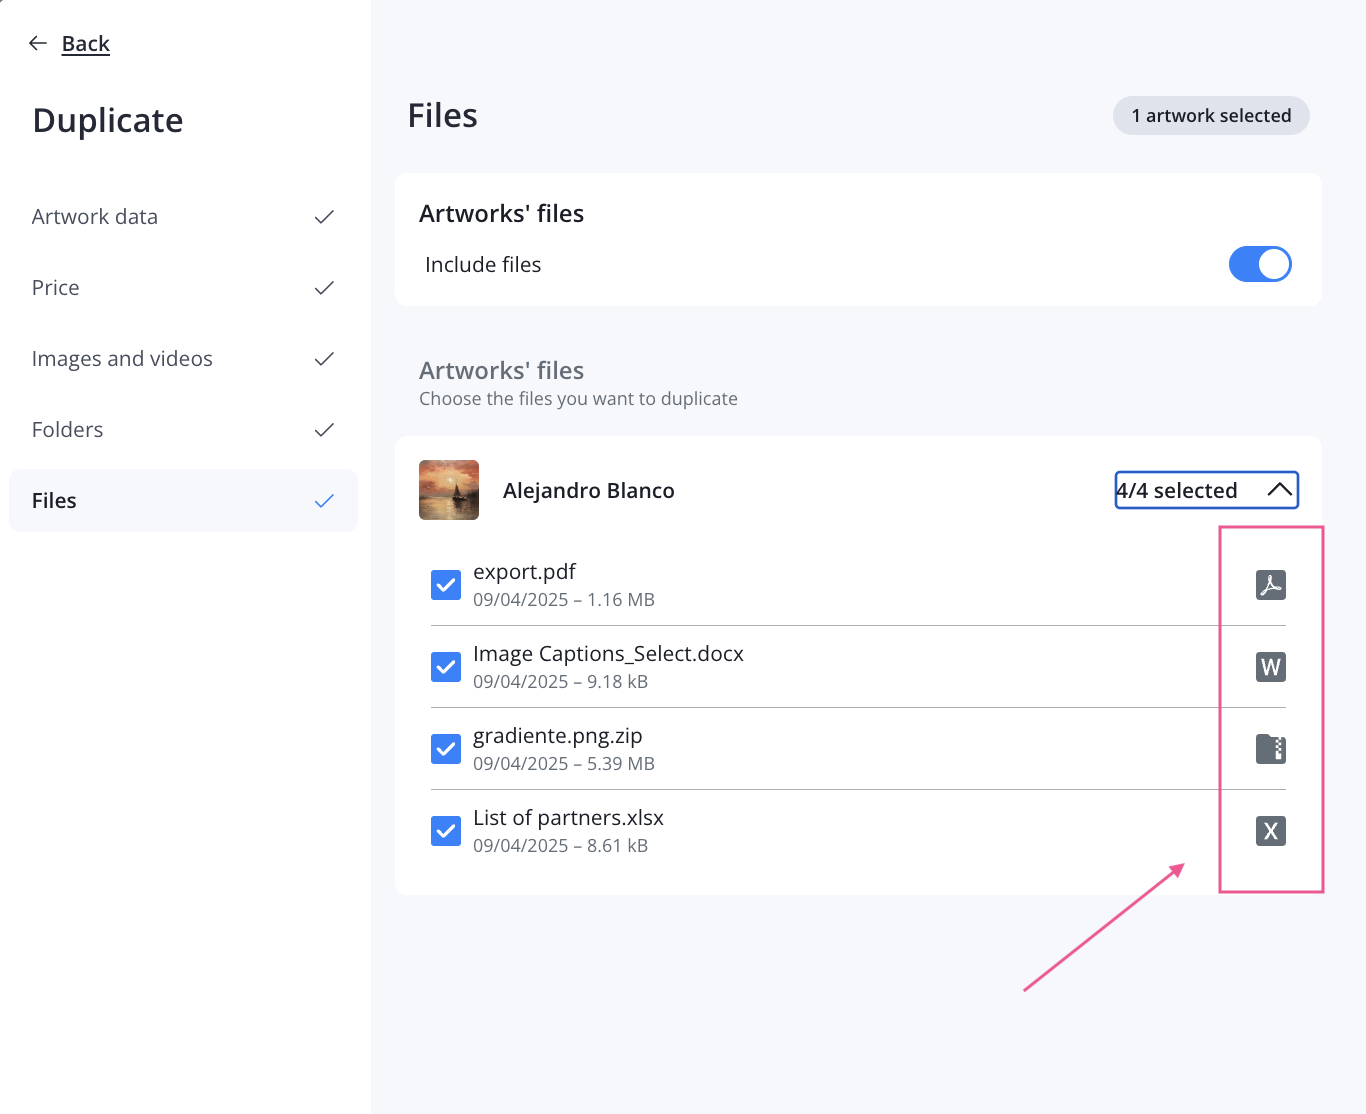Go to Images and videos step
1366x1114 pixels.
click(x=122, y=359)
